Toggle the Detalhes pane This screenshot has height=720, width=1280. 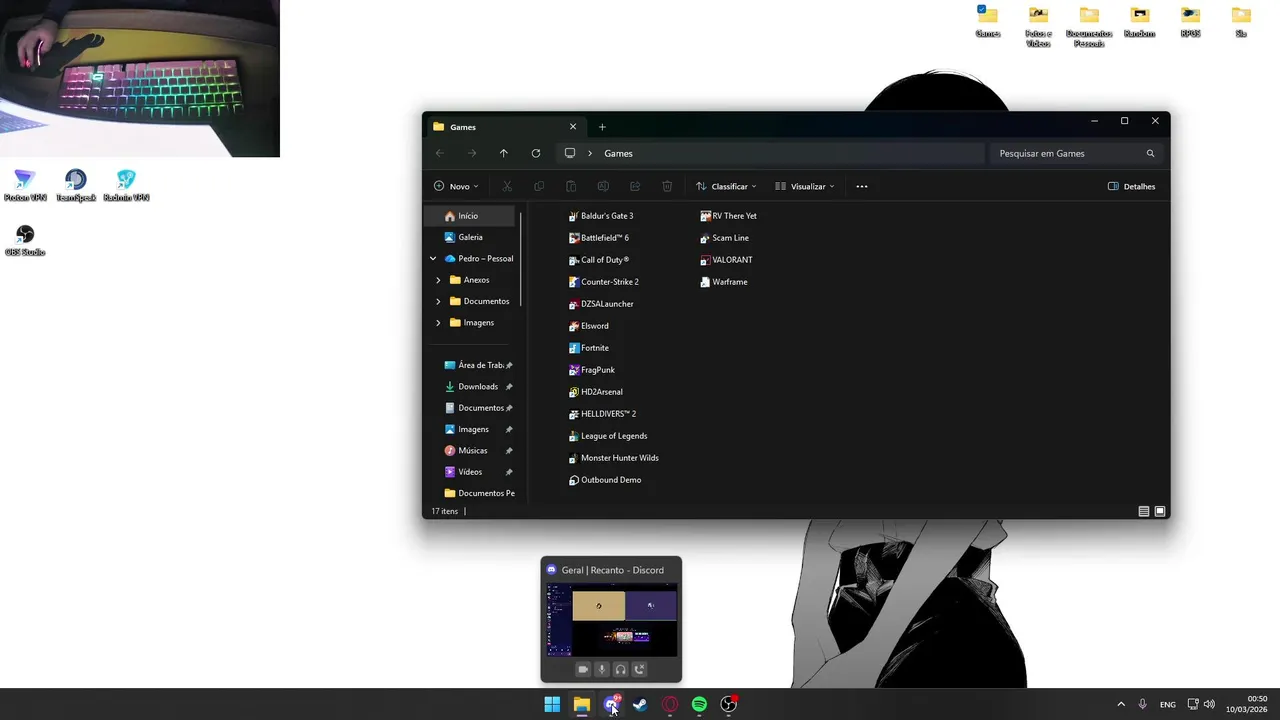tap(1131, 186)
